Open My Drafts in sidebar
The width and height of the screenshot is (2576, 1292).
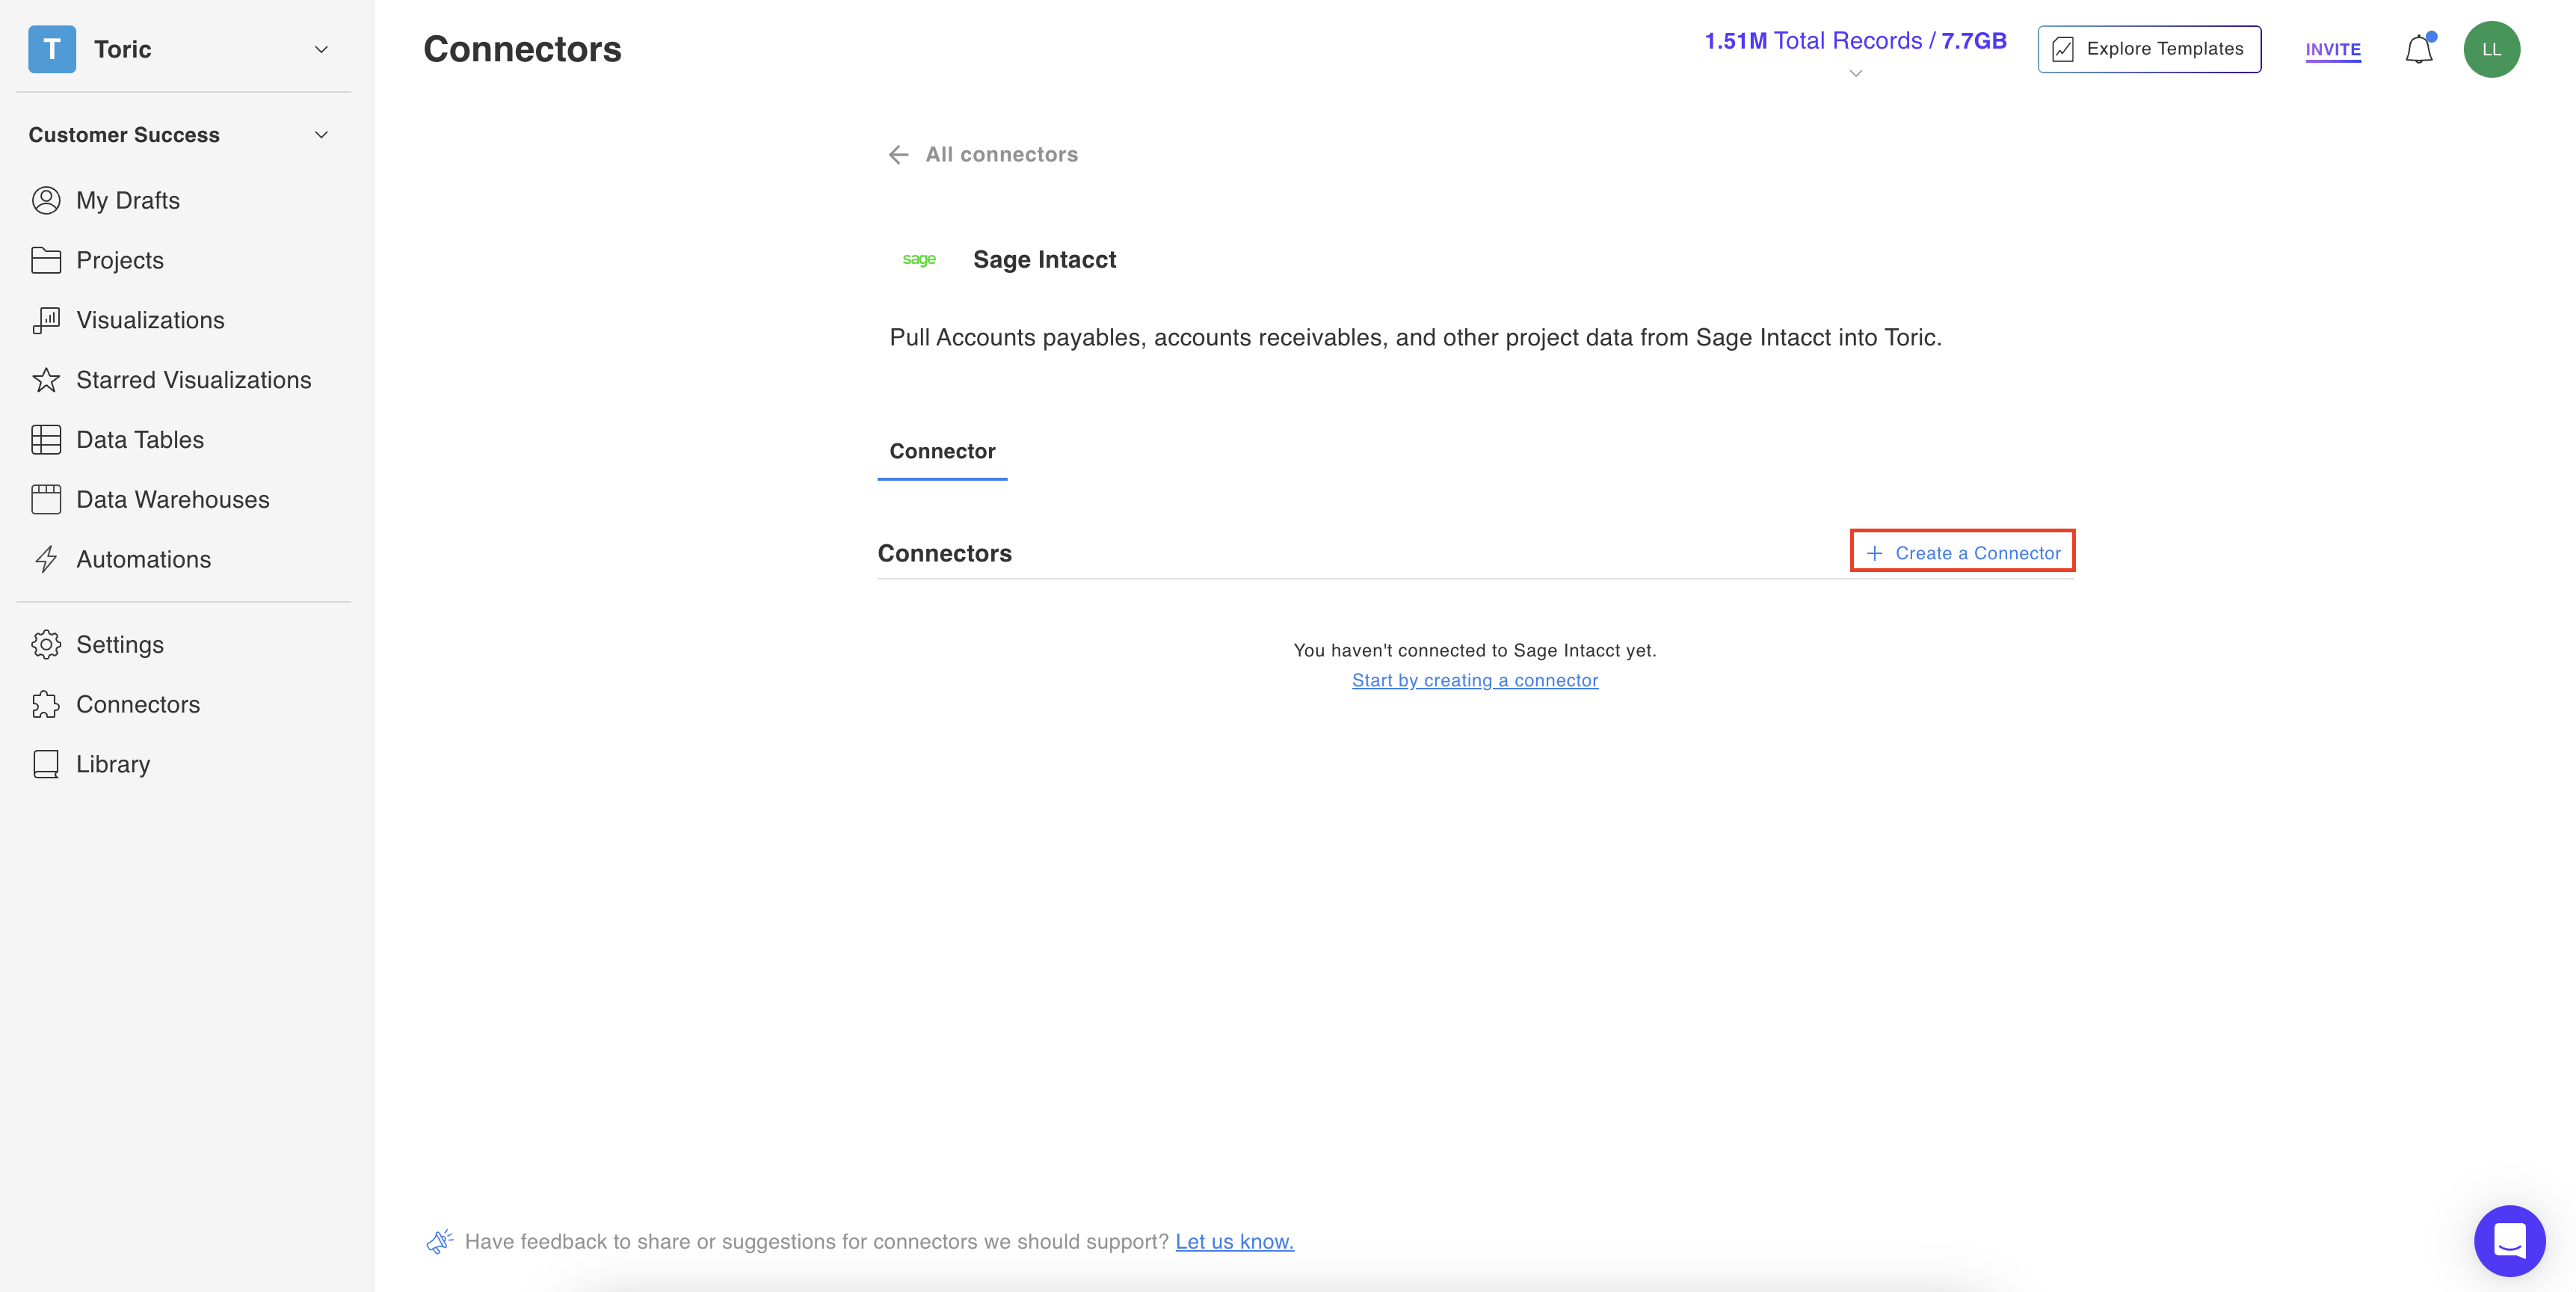(x=127, y=200)
